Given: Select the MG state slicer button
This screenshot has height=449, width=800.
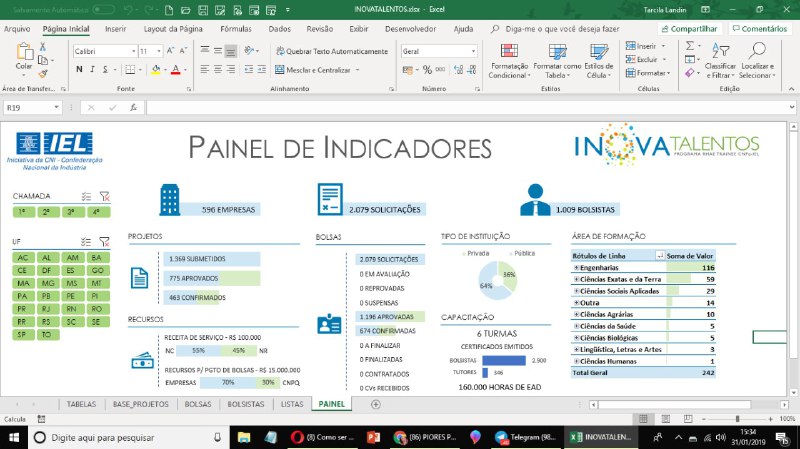Looking at the screenshot, I should [x=48, y=283].
